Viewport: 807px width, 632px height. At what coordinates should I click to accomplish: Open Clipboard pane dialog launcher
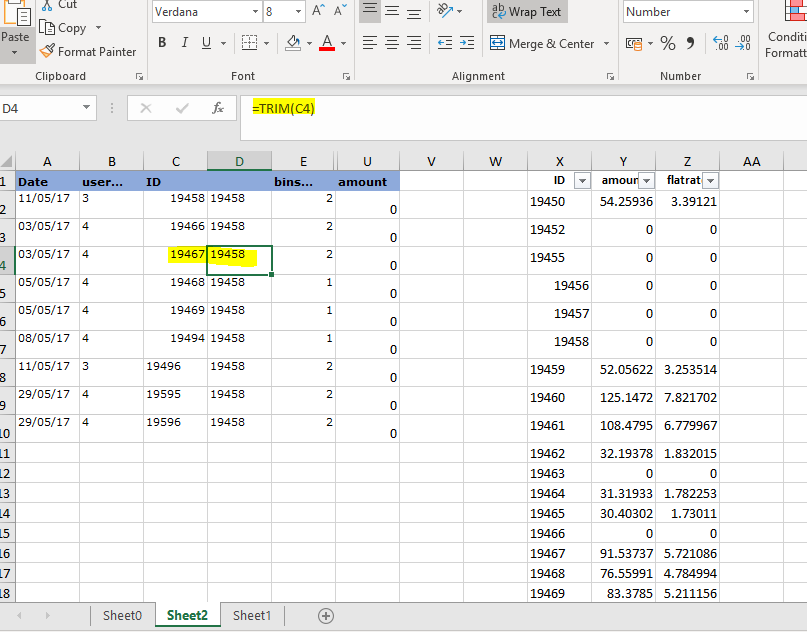coord(139,76)
